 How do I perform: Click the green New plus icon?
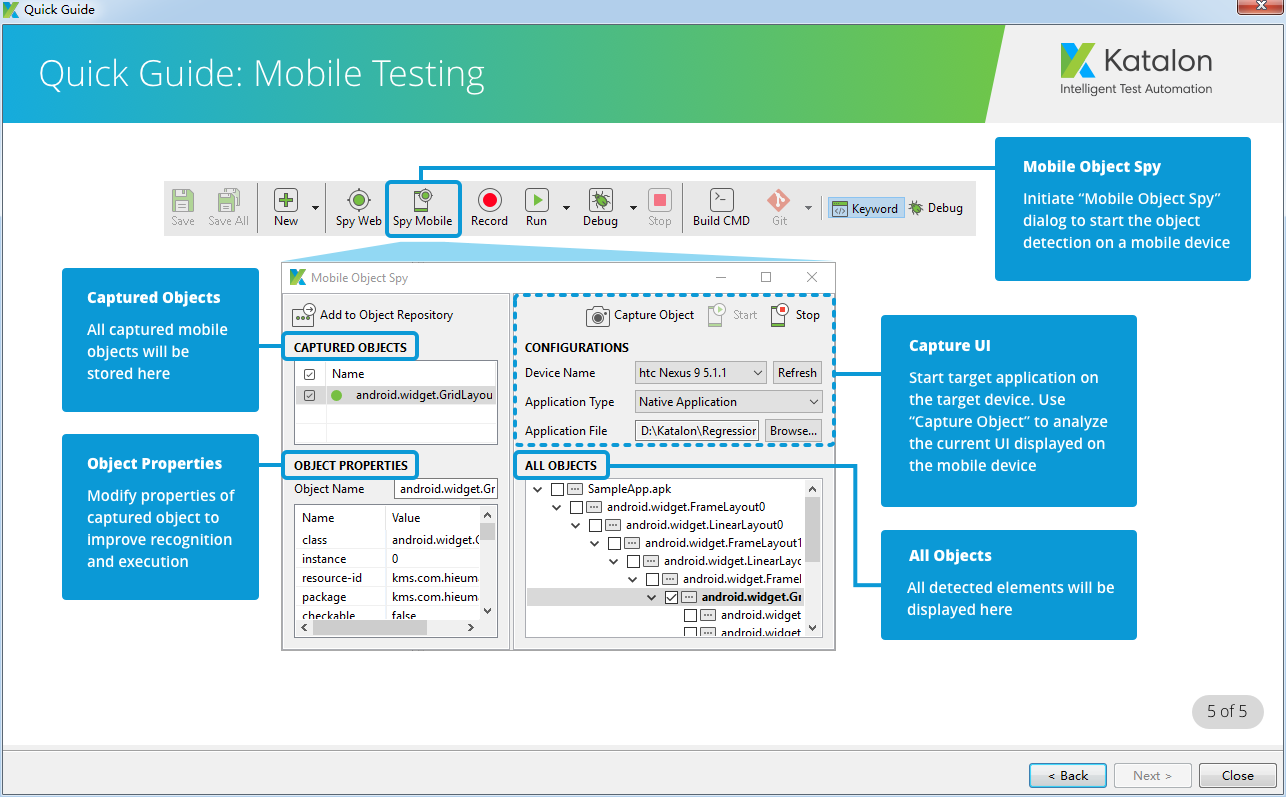tap(286, 200)
